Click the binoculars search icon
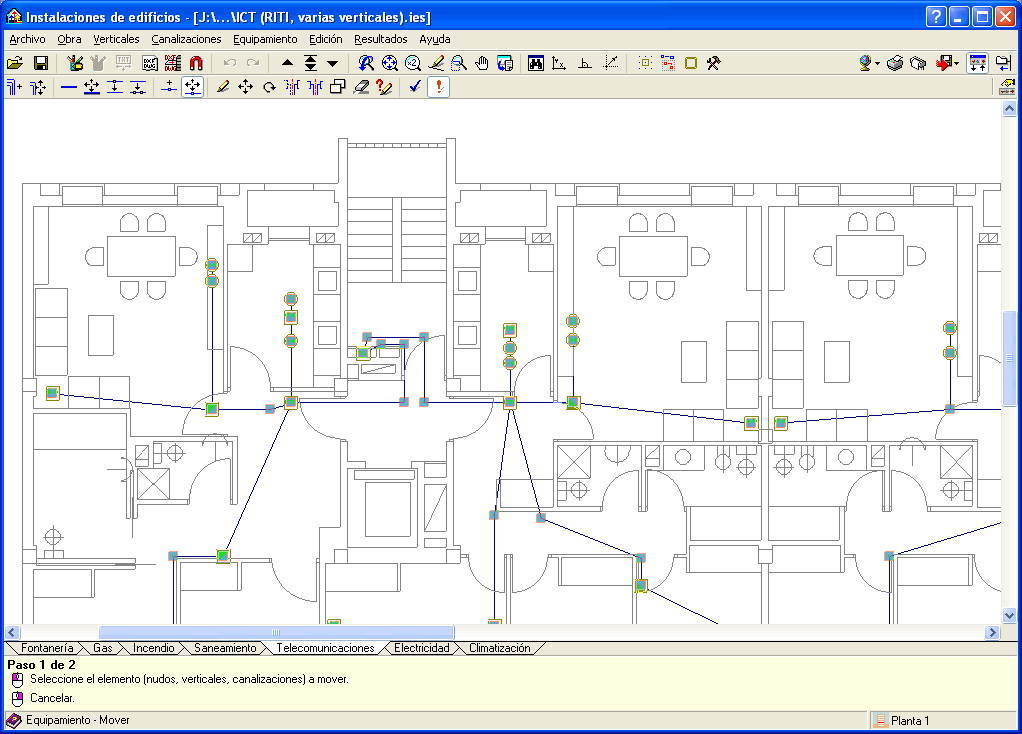Image resolution: width=1022 pixels, height=734 pixels. [x=536, y=63]
